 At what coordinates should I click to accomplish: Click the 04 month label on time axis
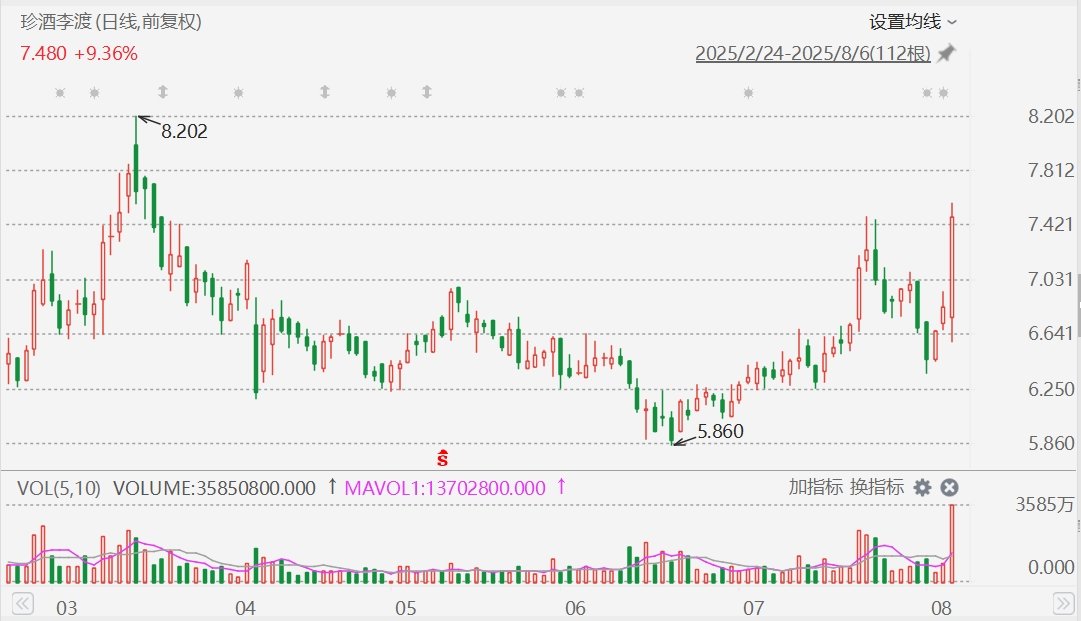pyautogui.click(x=245, y=608)
